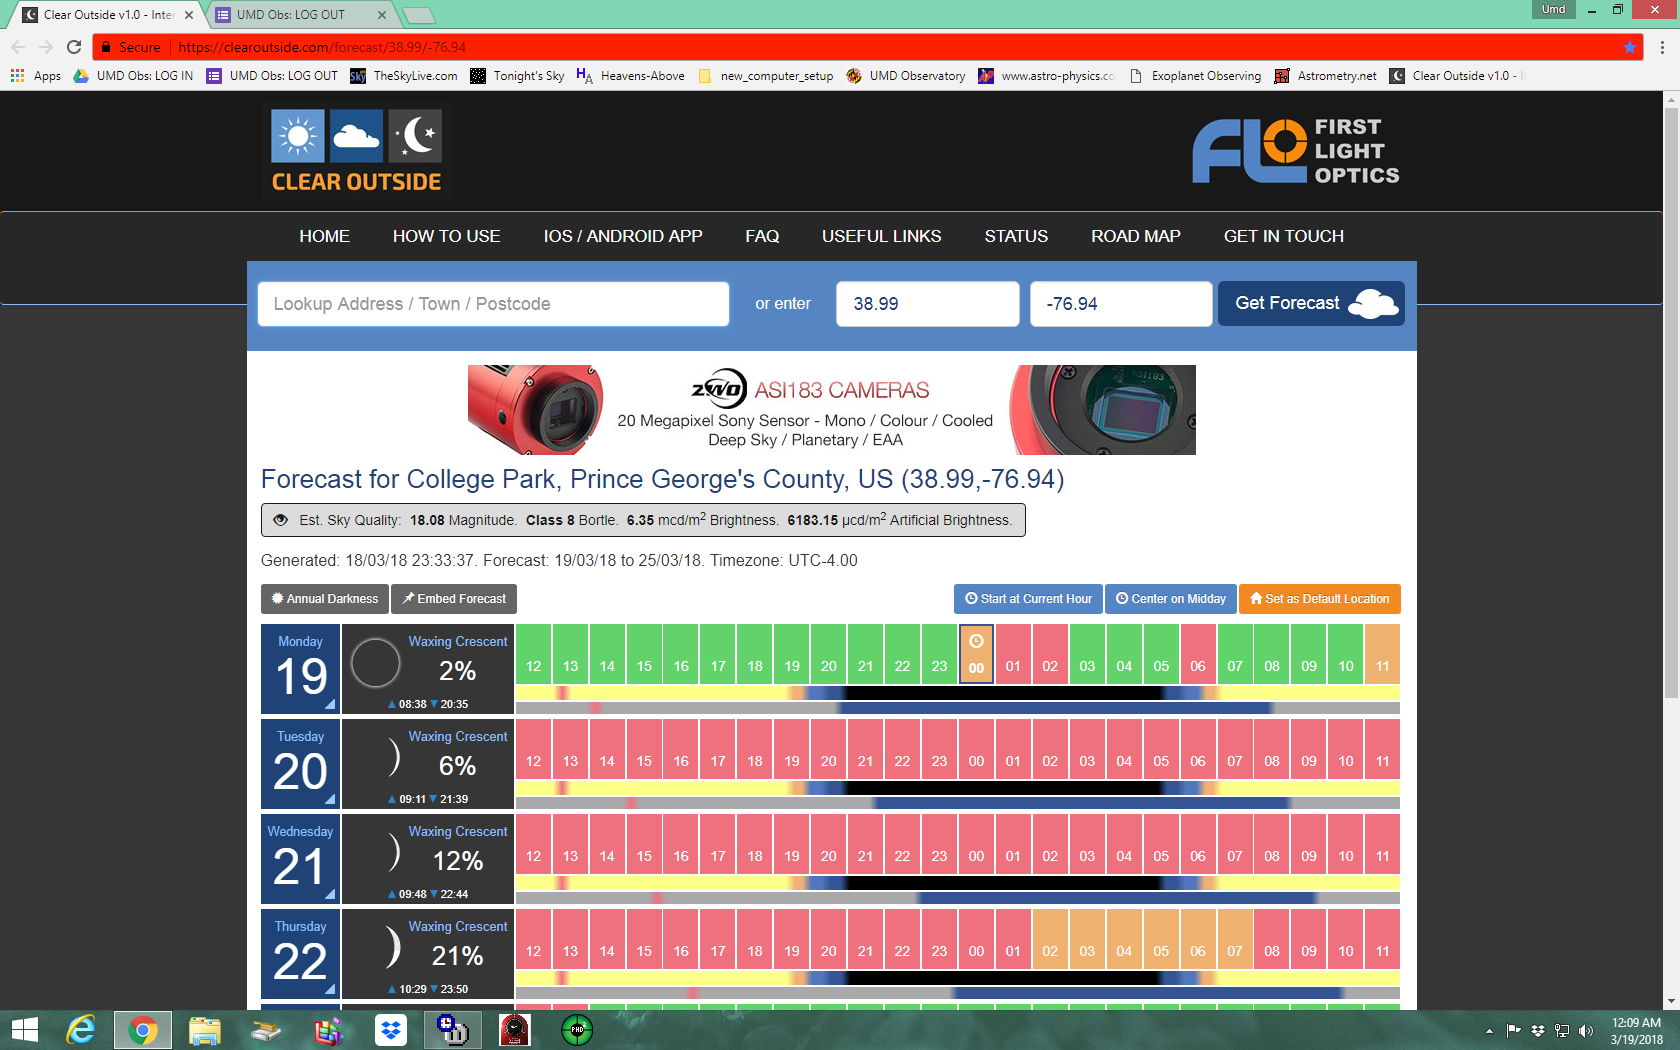Reload the page with the refresh icon

pos(74,47)
